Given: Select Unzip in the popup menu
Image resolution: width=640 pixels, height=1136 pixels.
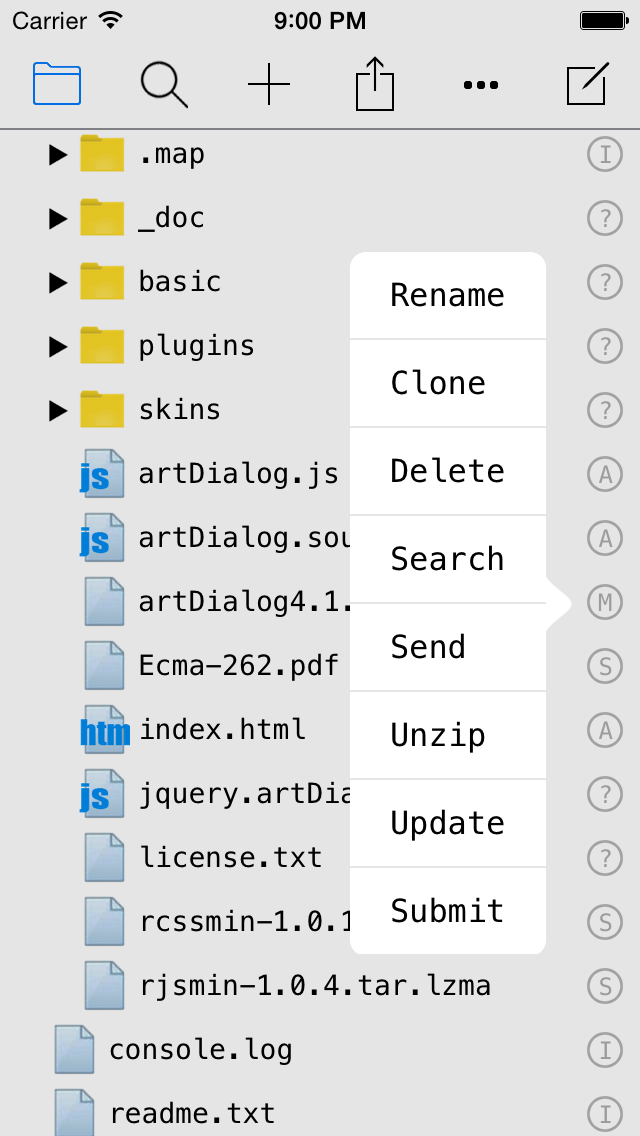Looking at the screenshot, I should point(447,734).
